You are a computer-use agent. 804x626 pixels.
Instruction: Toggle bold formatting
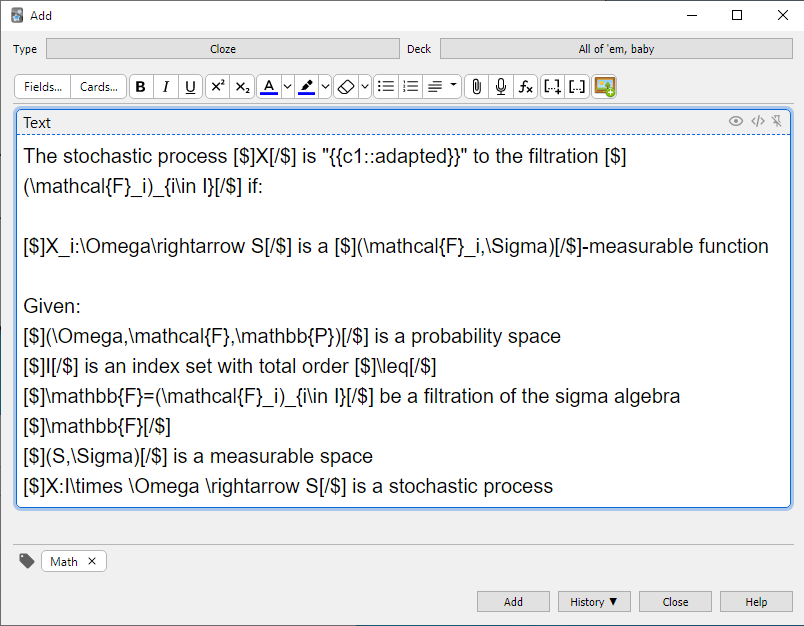coord(140,87)
